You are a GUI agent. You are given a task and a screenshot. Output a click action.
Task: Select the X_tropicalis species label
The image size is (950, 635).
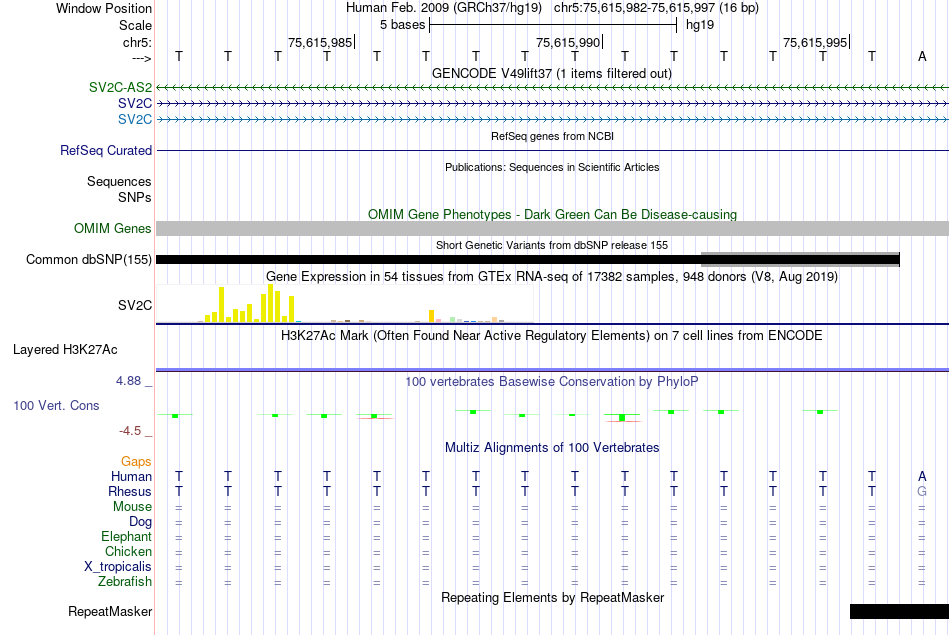118,567
